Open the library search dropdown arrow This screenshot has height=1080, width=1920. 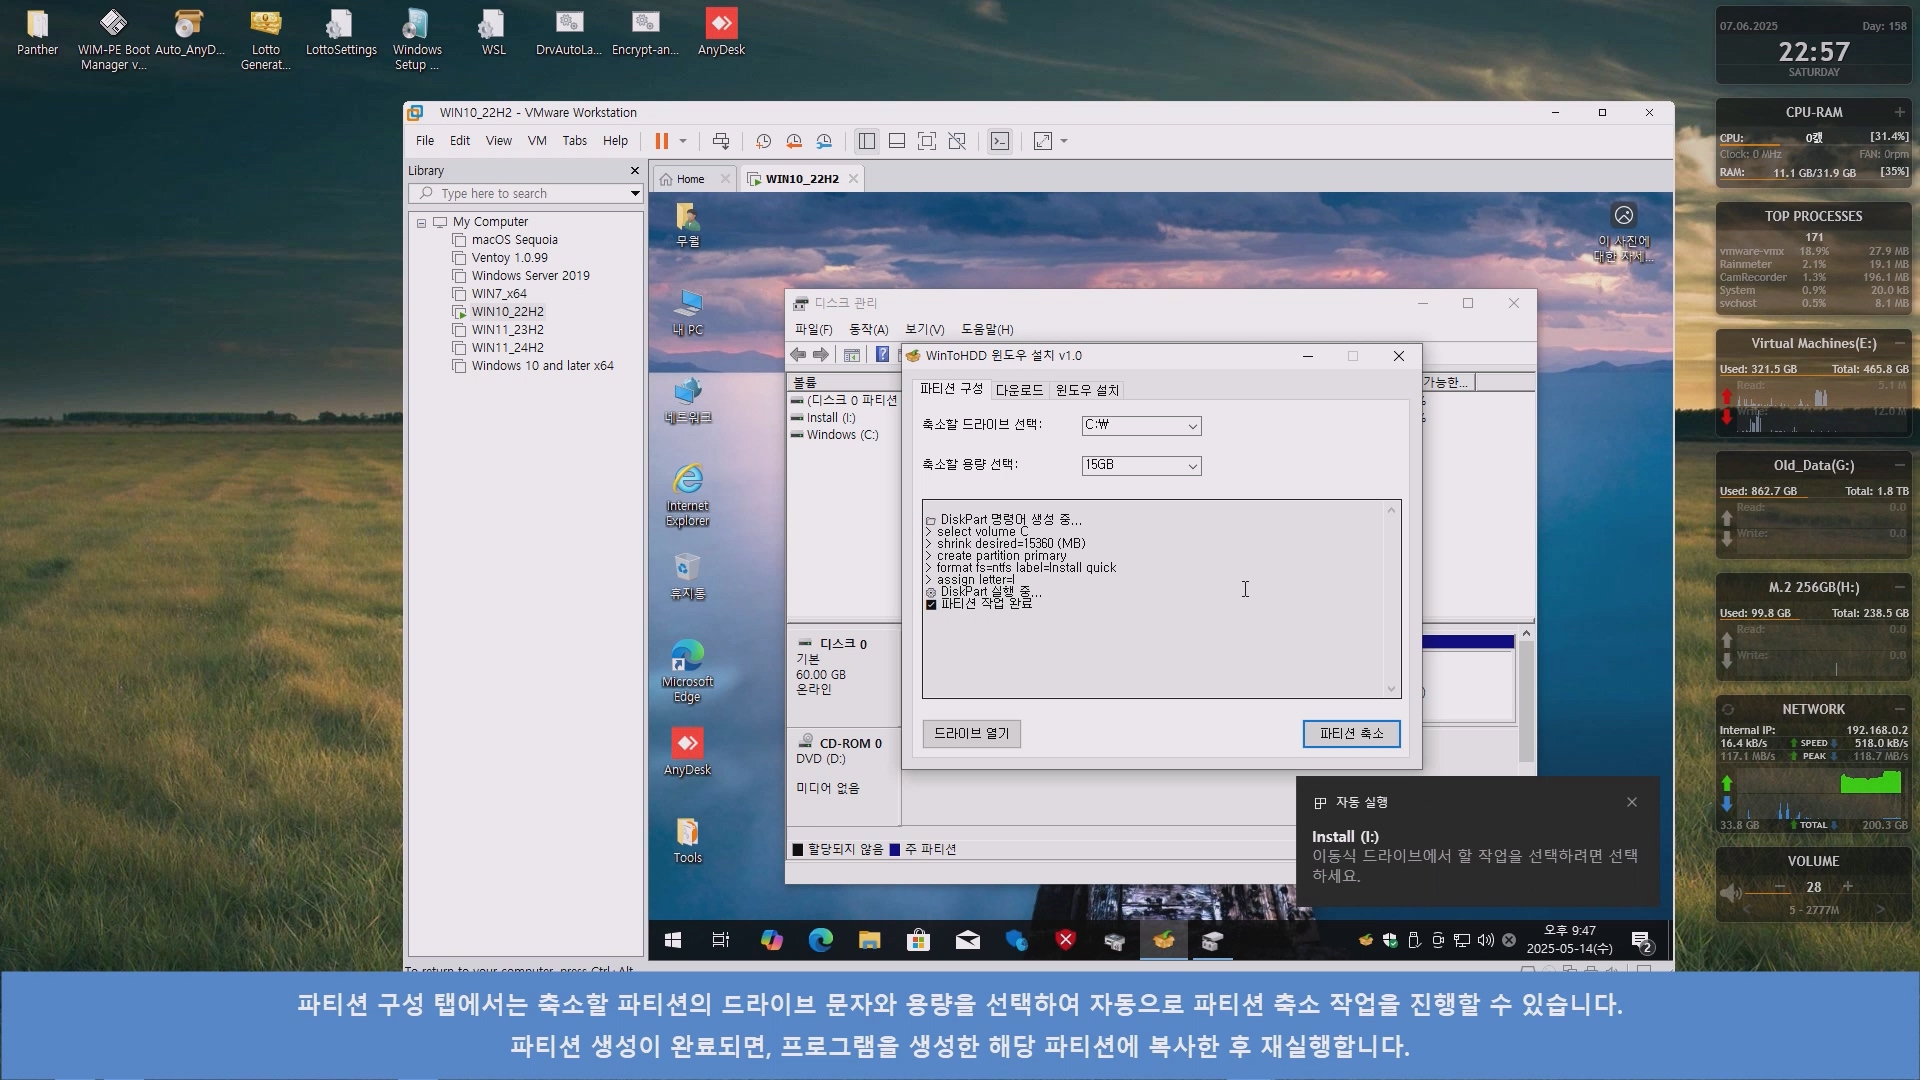coord(635,194)
